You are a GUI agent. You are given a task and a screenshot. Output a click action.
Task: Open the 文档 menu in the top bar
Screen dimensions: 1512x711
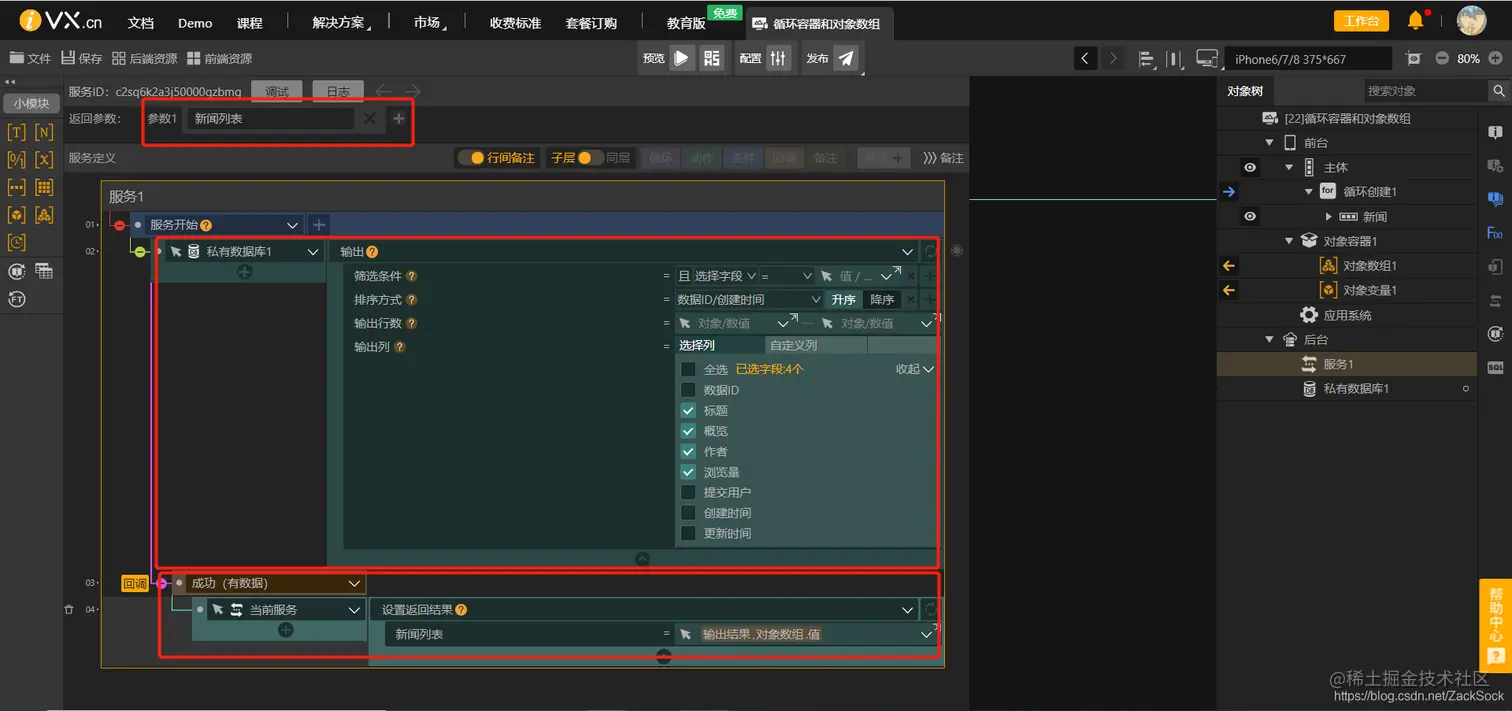(140, 22)
